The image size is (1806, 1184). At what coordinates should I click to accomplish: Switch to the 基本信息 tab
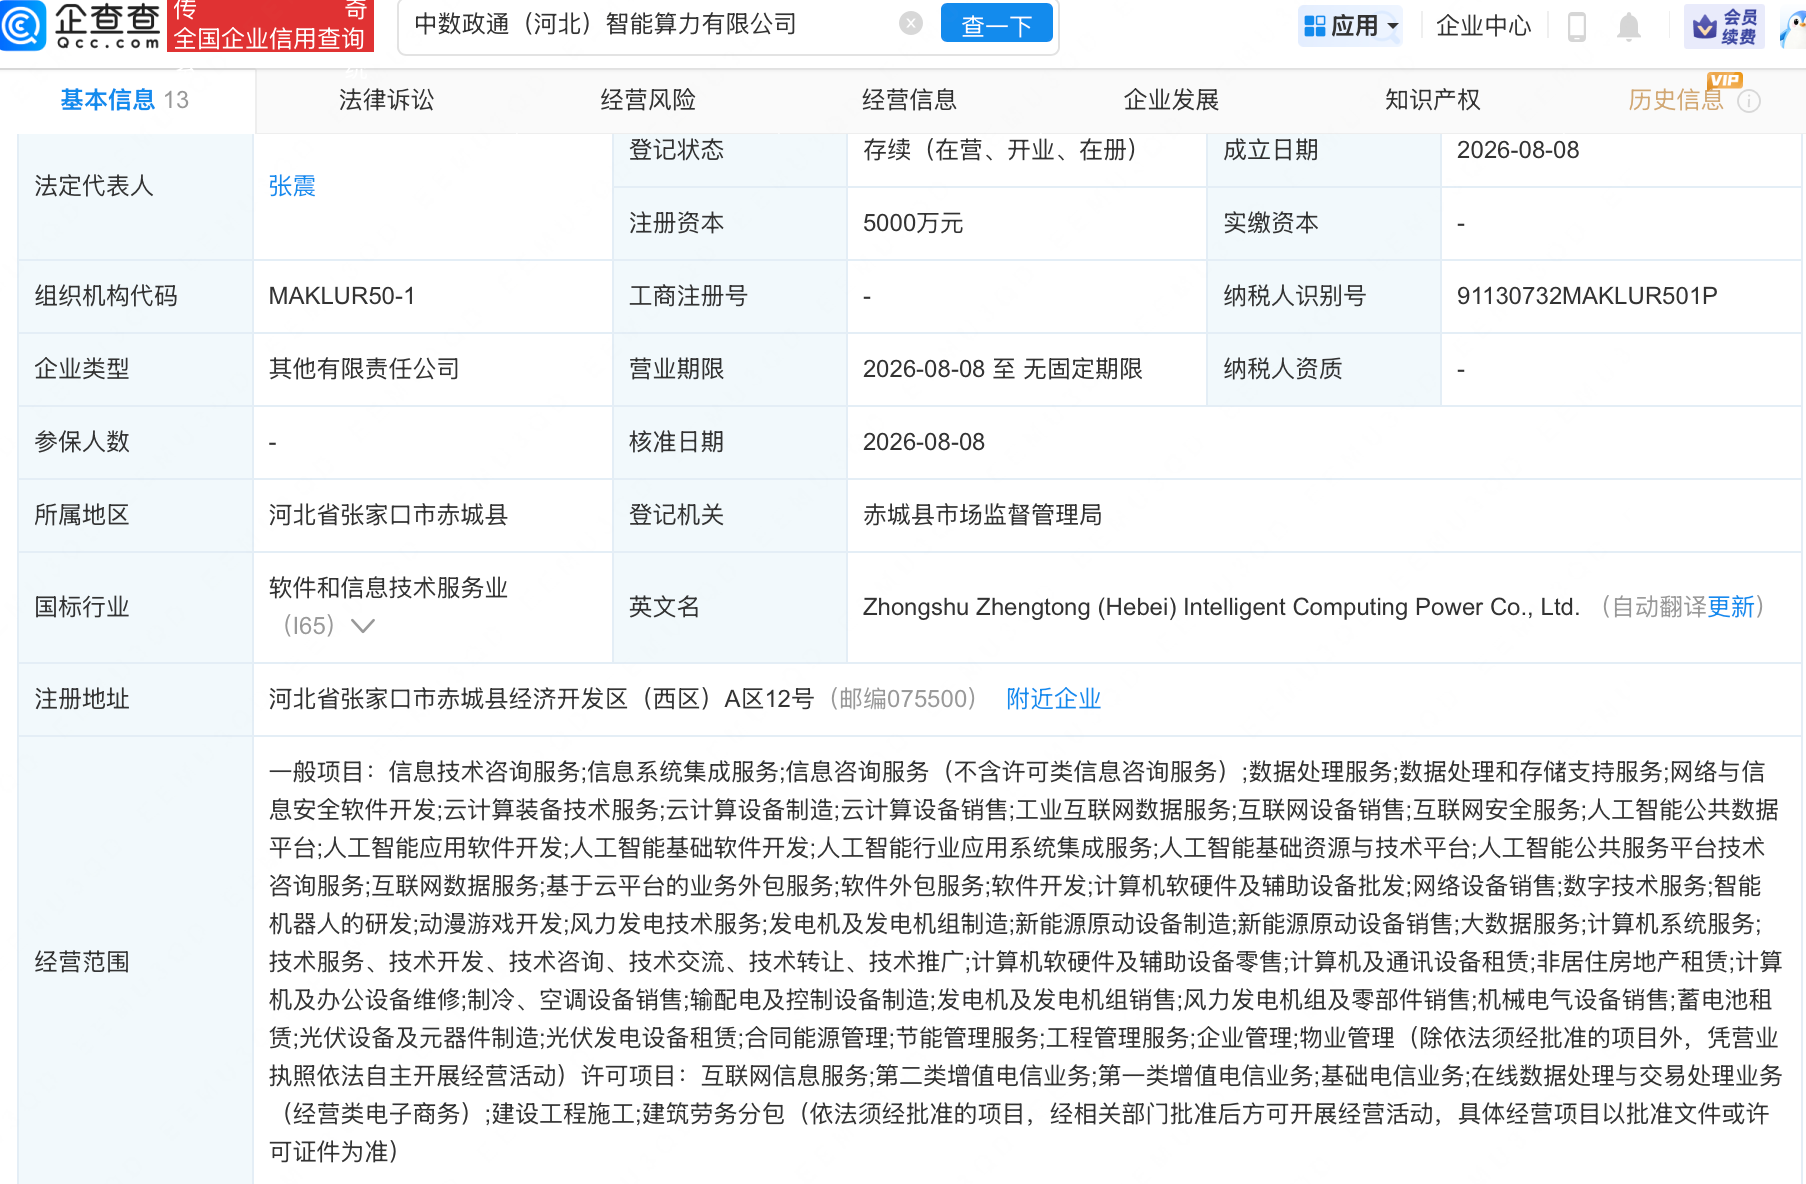pos(124,100)
